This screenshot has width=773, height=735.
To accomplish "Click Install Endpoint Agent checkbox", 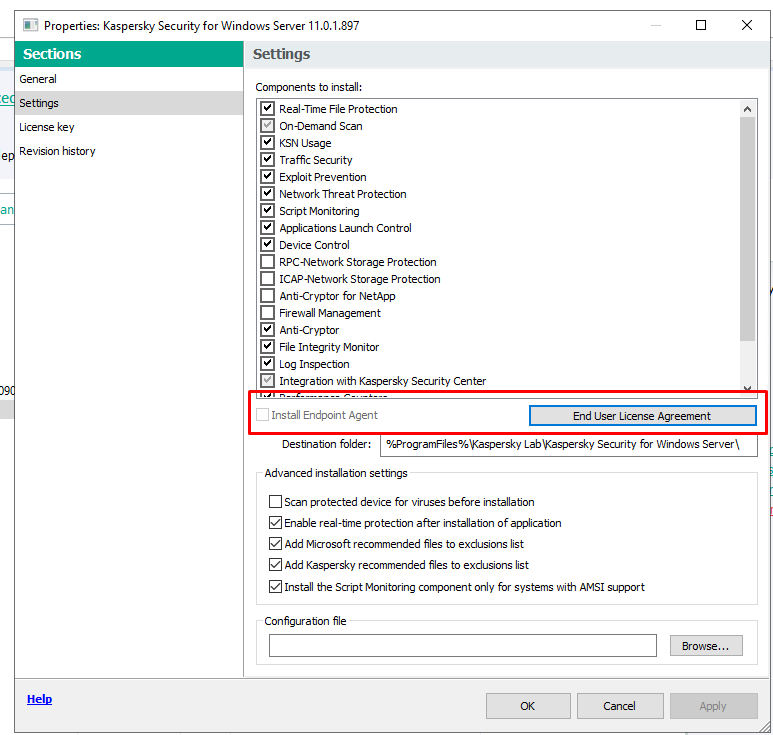I will (263, 415).
